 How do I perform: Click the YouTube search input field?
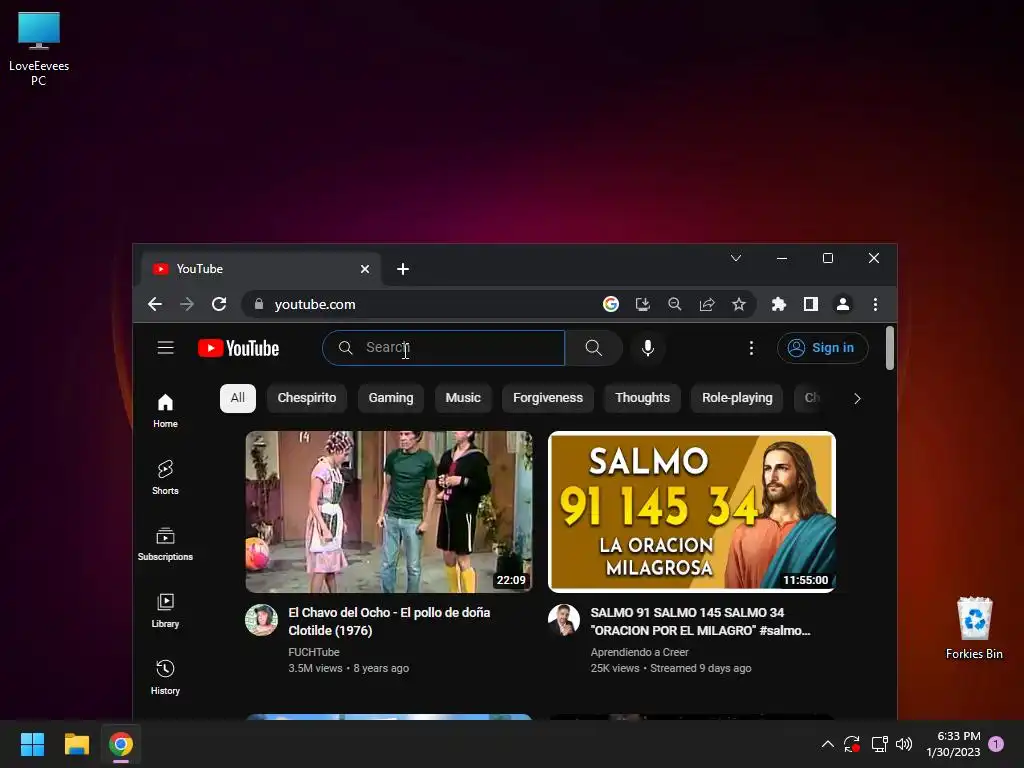[x=444, y=348]
